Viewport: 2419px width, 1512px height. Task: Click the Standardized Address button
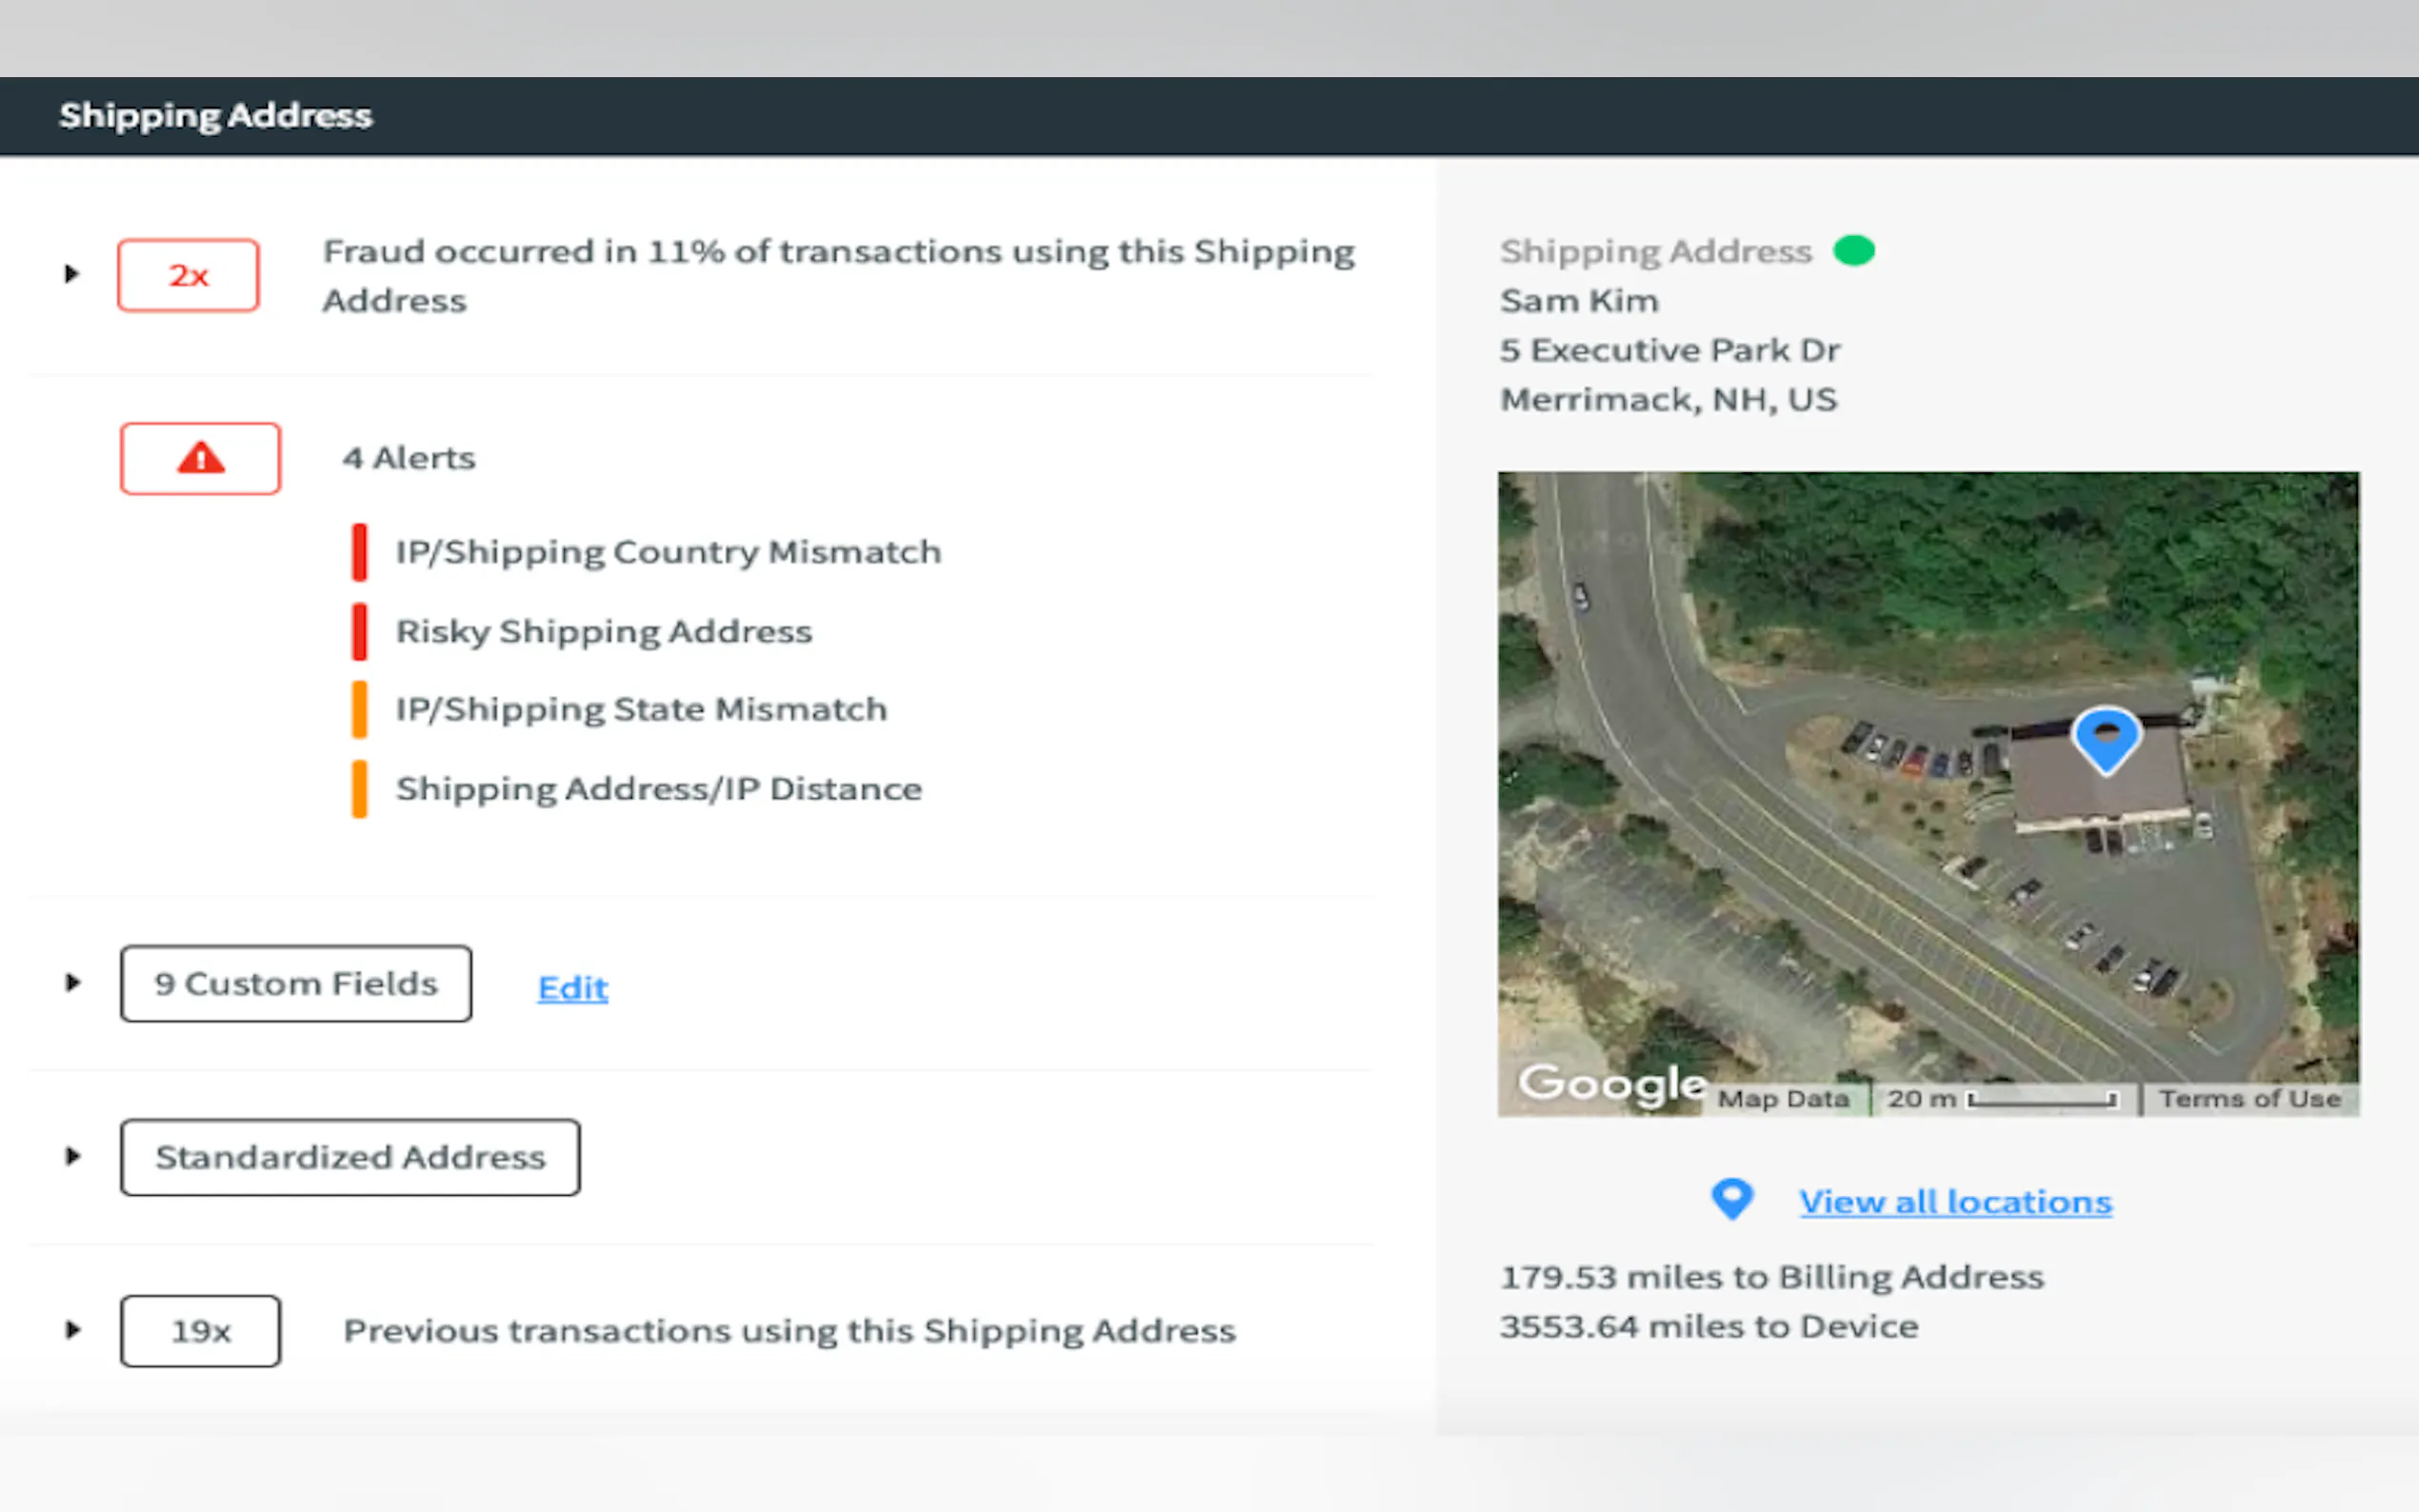pos(350,1157)
